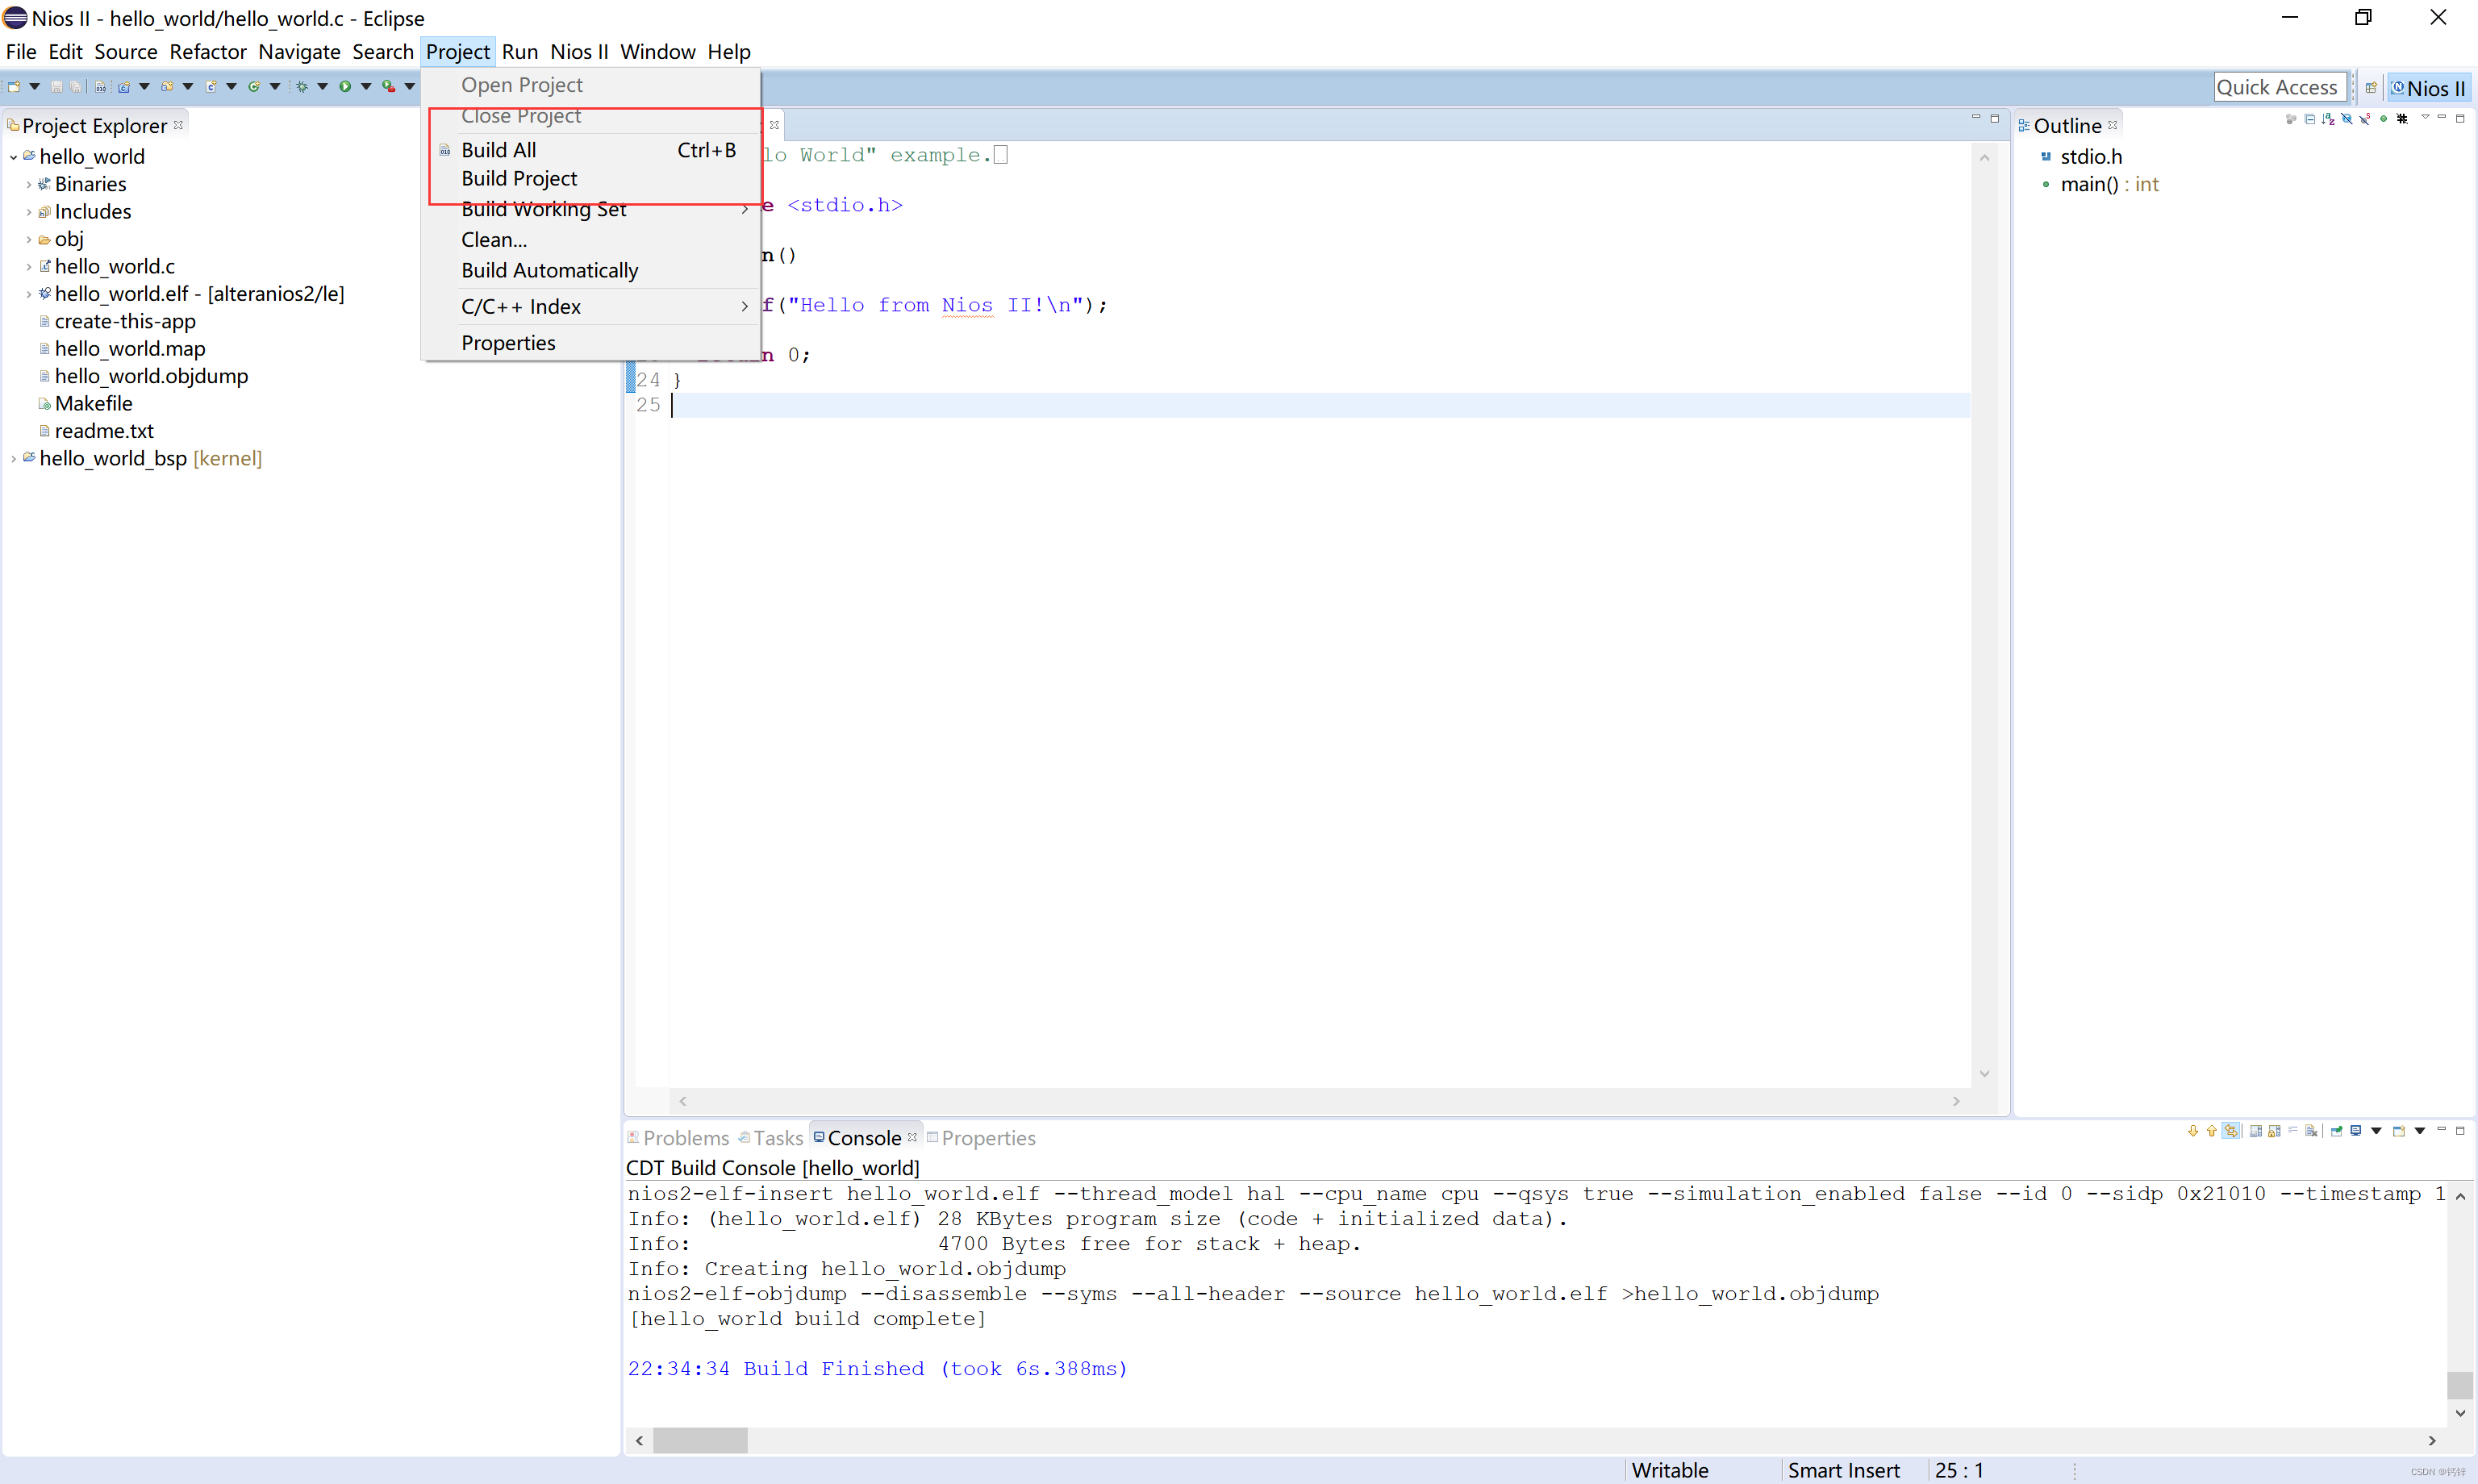Collapse all in Outline view
This screenshot has height=1484, width=2478.
(2310, 118)
